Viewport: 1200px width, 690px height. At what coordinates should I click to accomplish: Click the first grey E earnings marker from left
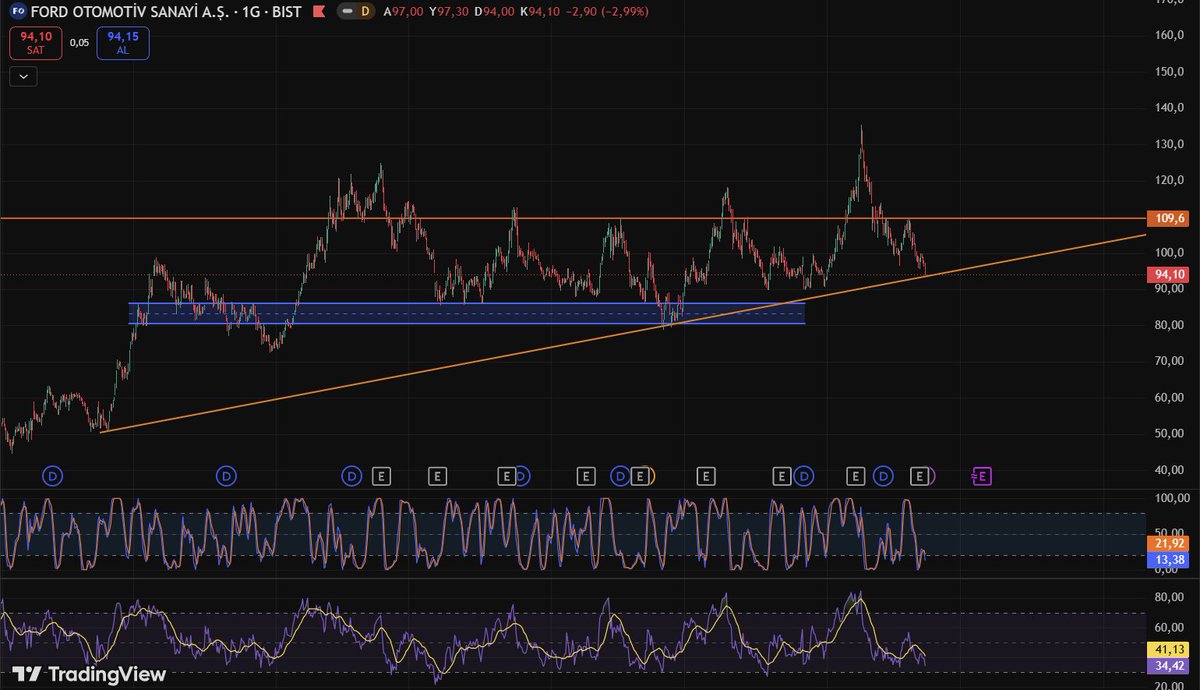(x=380, y=476)
